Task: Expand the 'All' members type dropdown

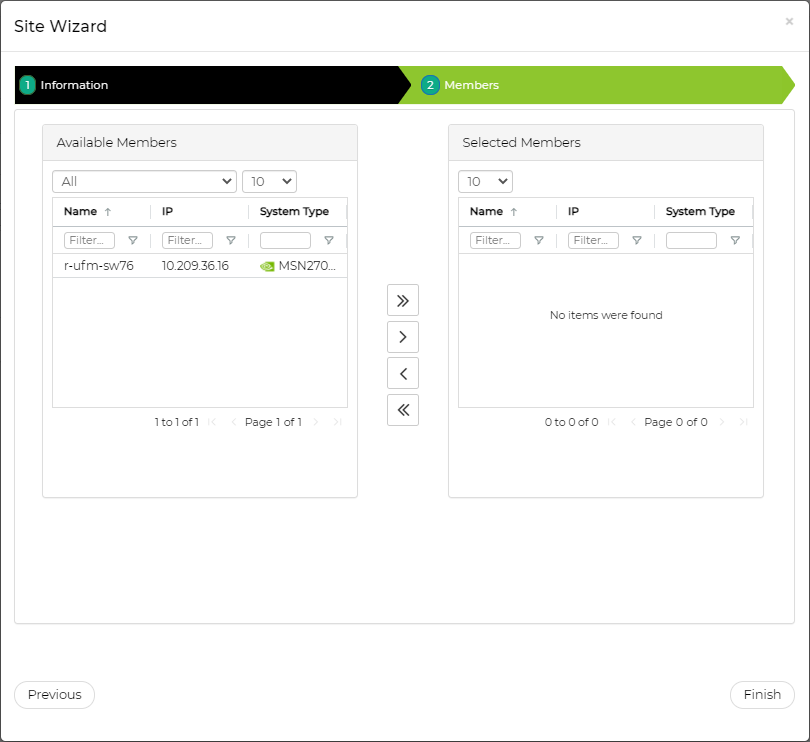Action: point(144,181)
